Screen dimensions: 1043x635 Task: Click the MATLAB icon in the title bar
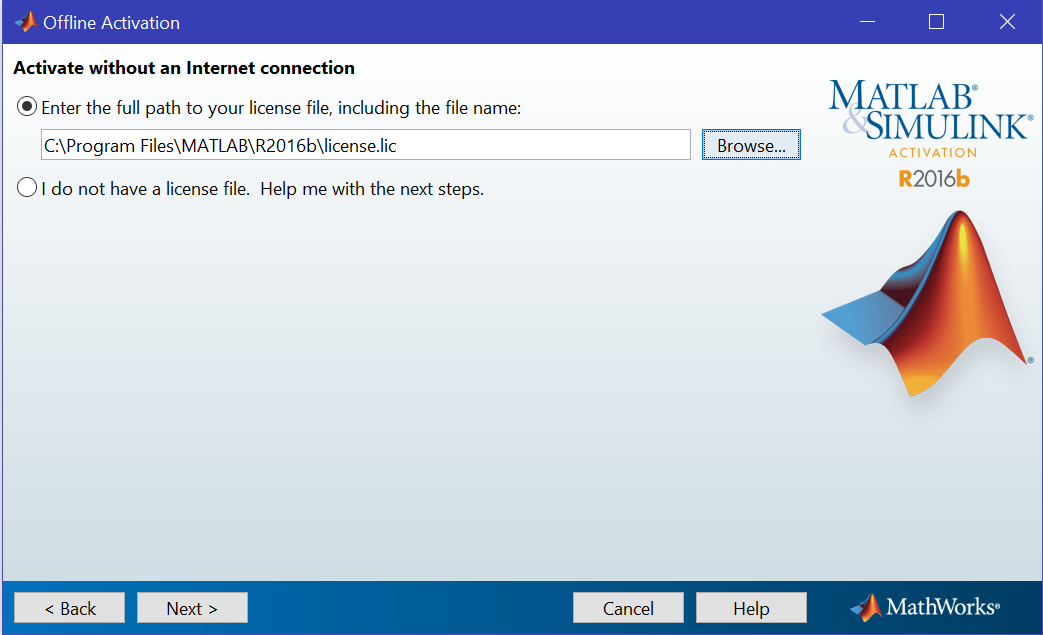(25, 22)
